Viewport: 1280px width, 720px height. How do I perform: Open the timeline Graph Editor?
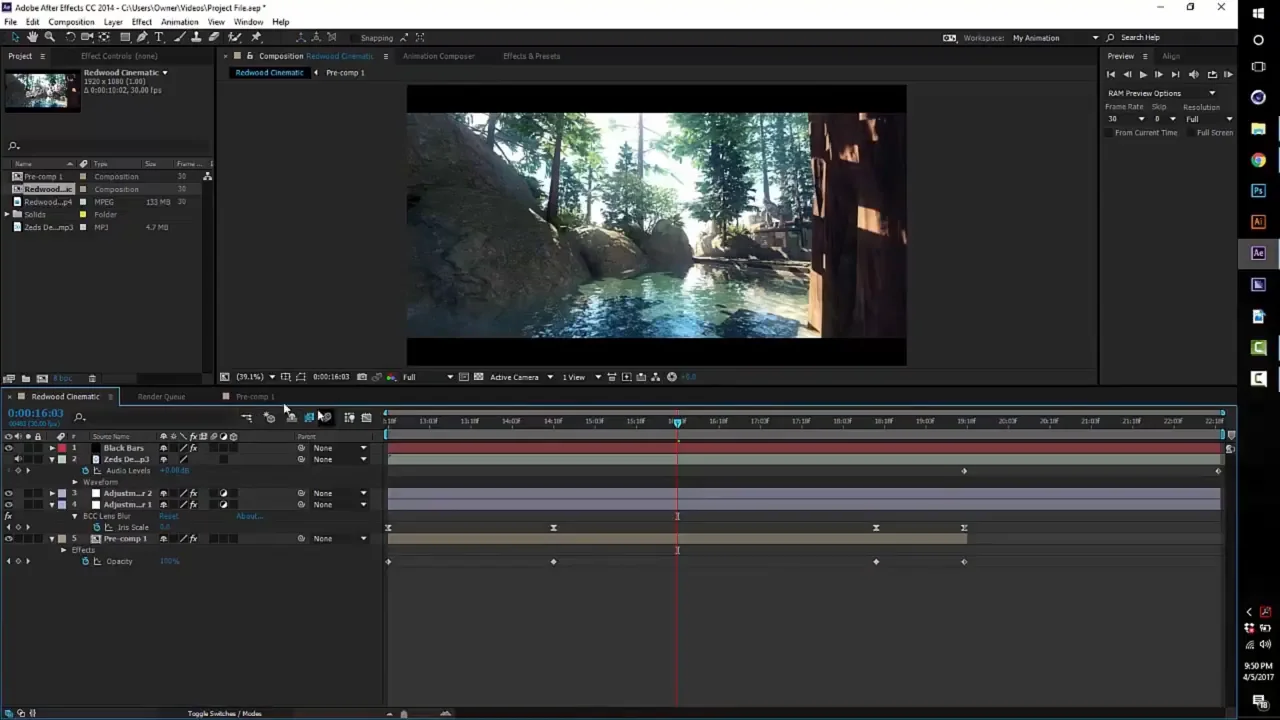pyautogui.click(x=366, y=417)
